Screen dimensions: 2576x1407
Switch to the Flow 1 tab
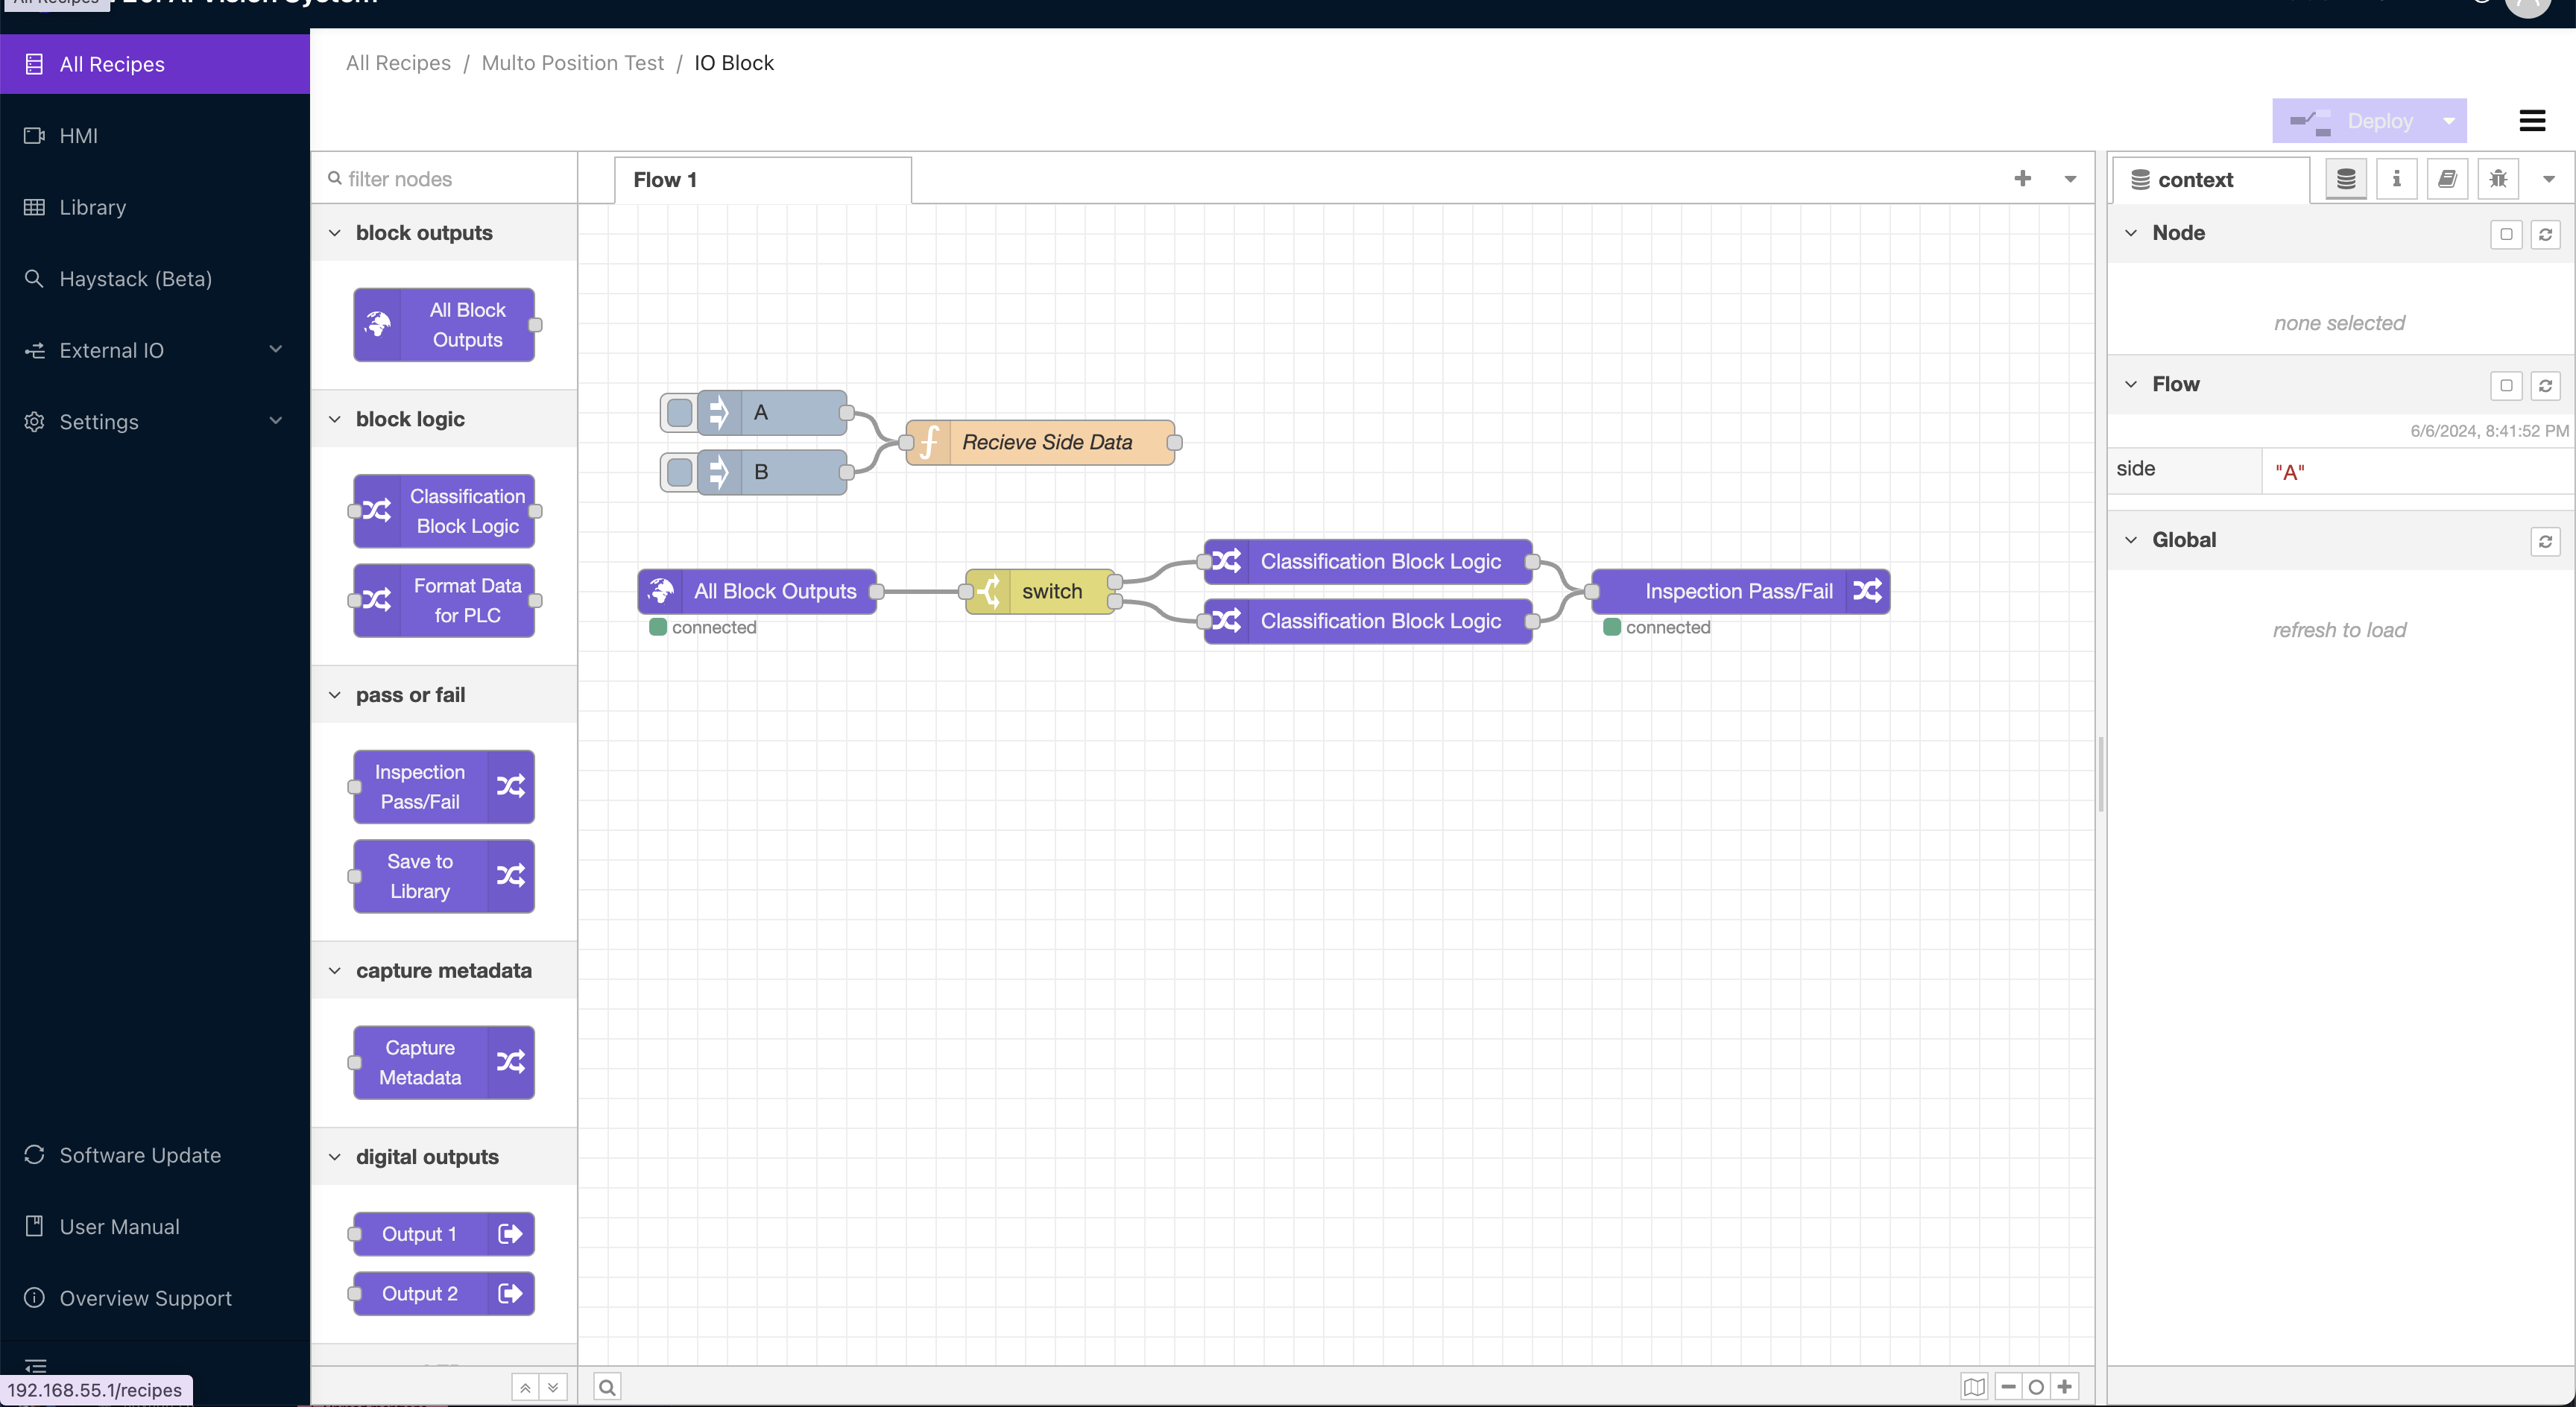click(666, 180)
